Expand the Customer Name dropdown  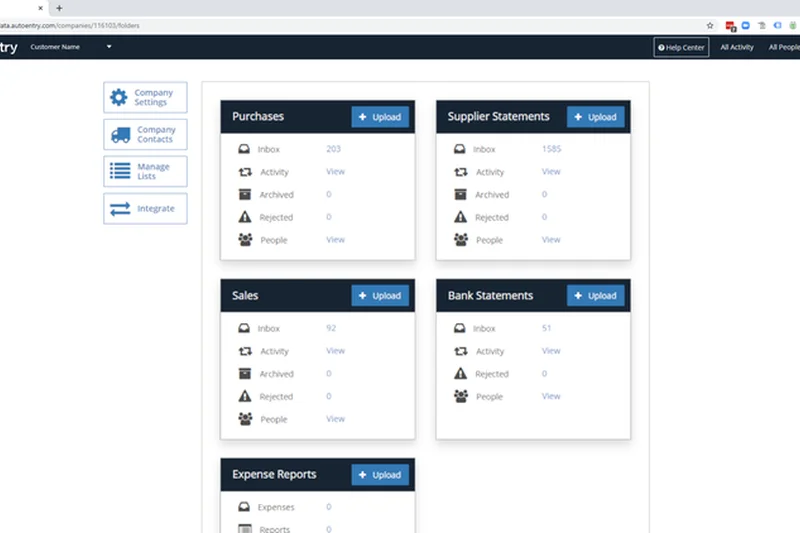pos(109,47)
